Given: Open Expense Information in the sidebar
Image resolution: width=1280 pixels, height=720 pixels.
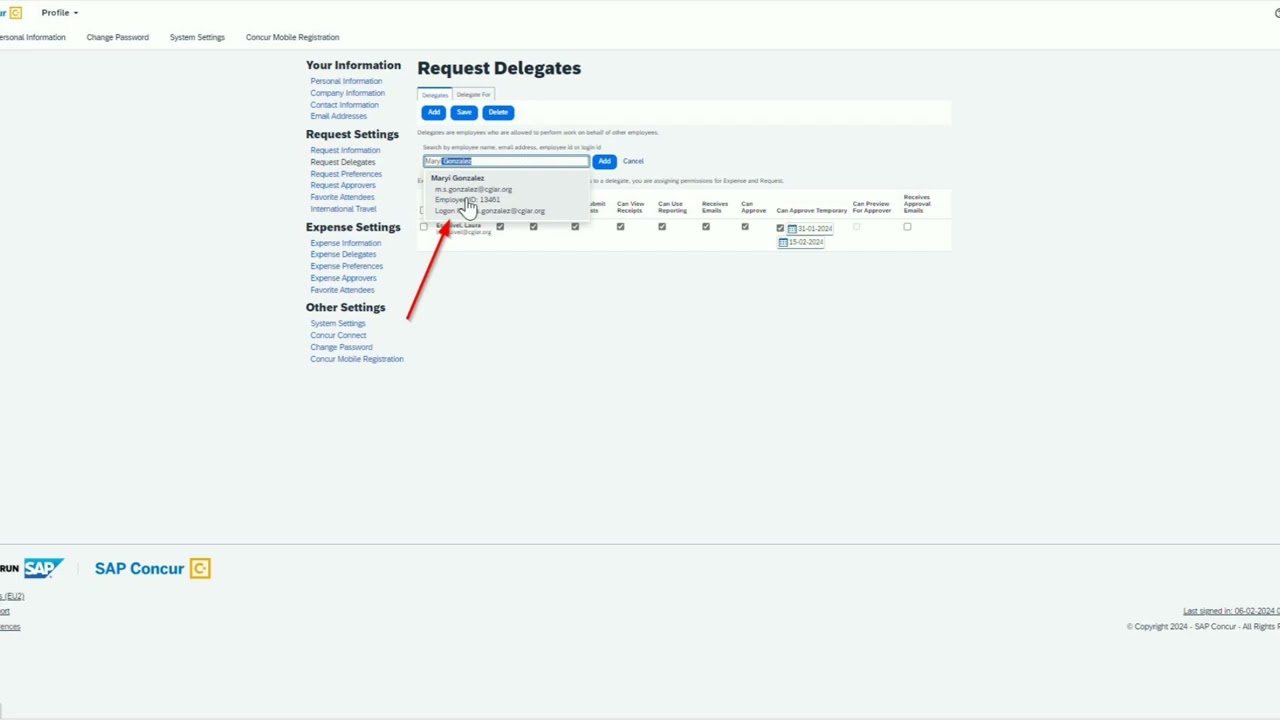Looking at the screenshot, I should pos(345,243).
